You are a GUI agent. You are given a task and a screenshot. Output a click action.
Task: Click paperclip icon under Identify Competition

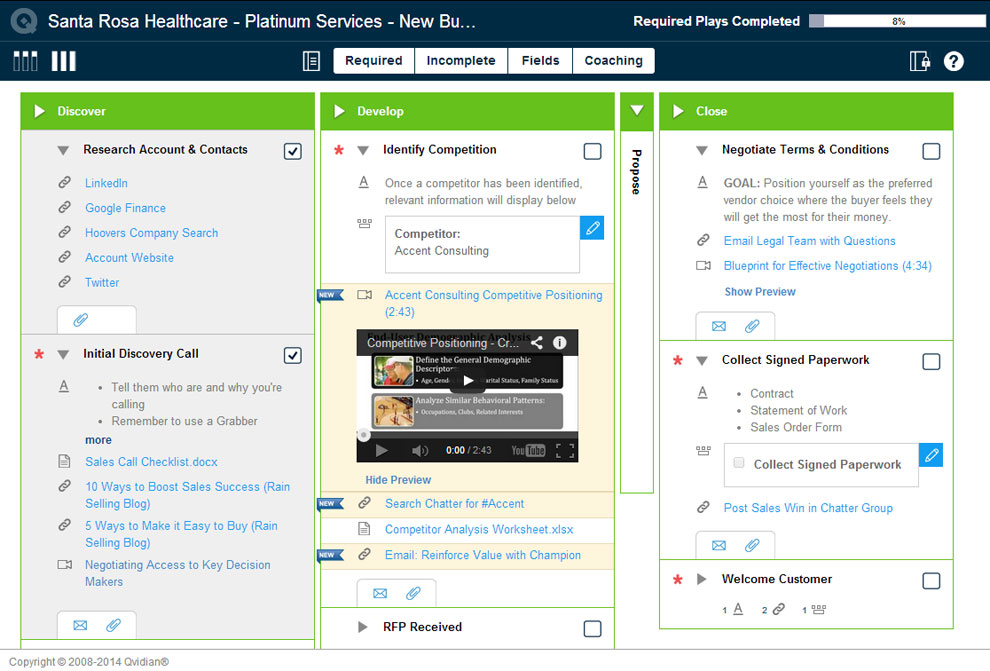[x=414, y=593]
